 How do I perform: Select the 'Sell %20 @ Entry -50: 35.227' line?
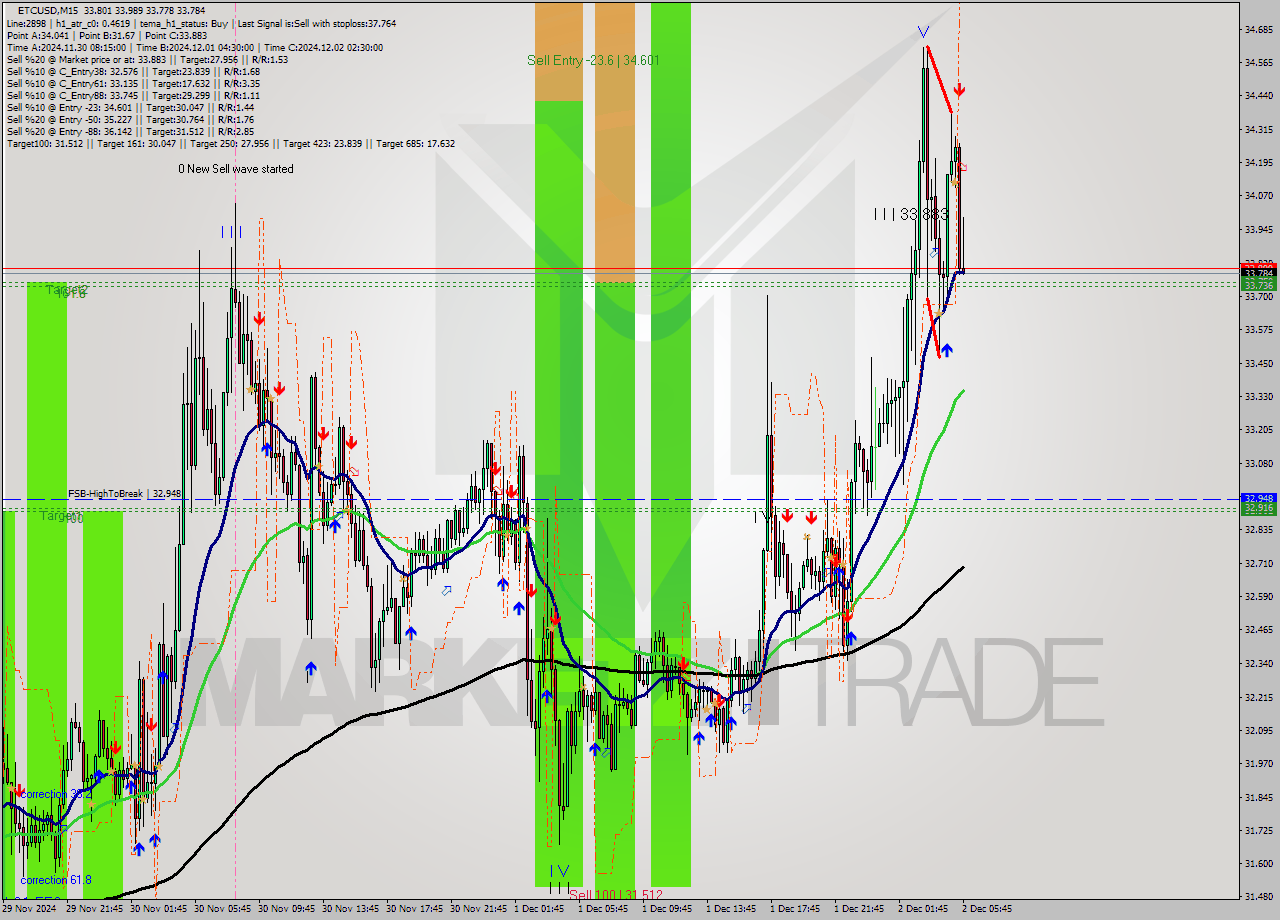[x=130, y=119]
